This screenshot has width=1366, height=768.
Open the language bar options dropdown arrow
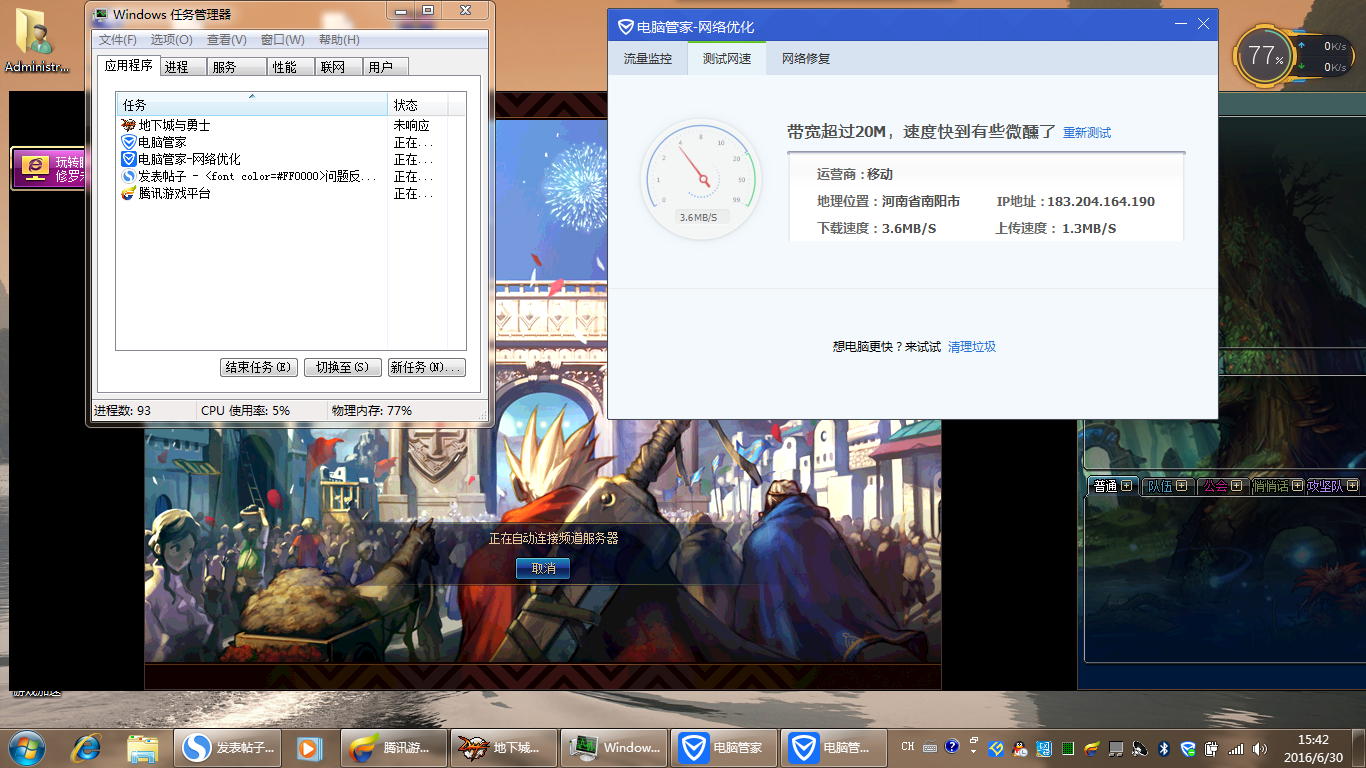[x=973, y=753]
